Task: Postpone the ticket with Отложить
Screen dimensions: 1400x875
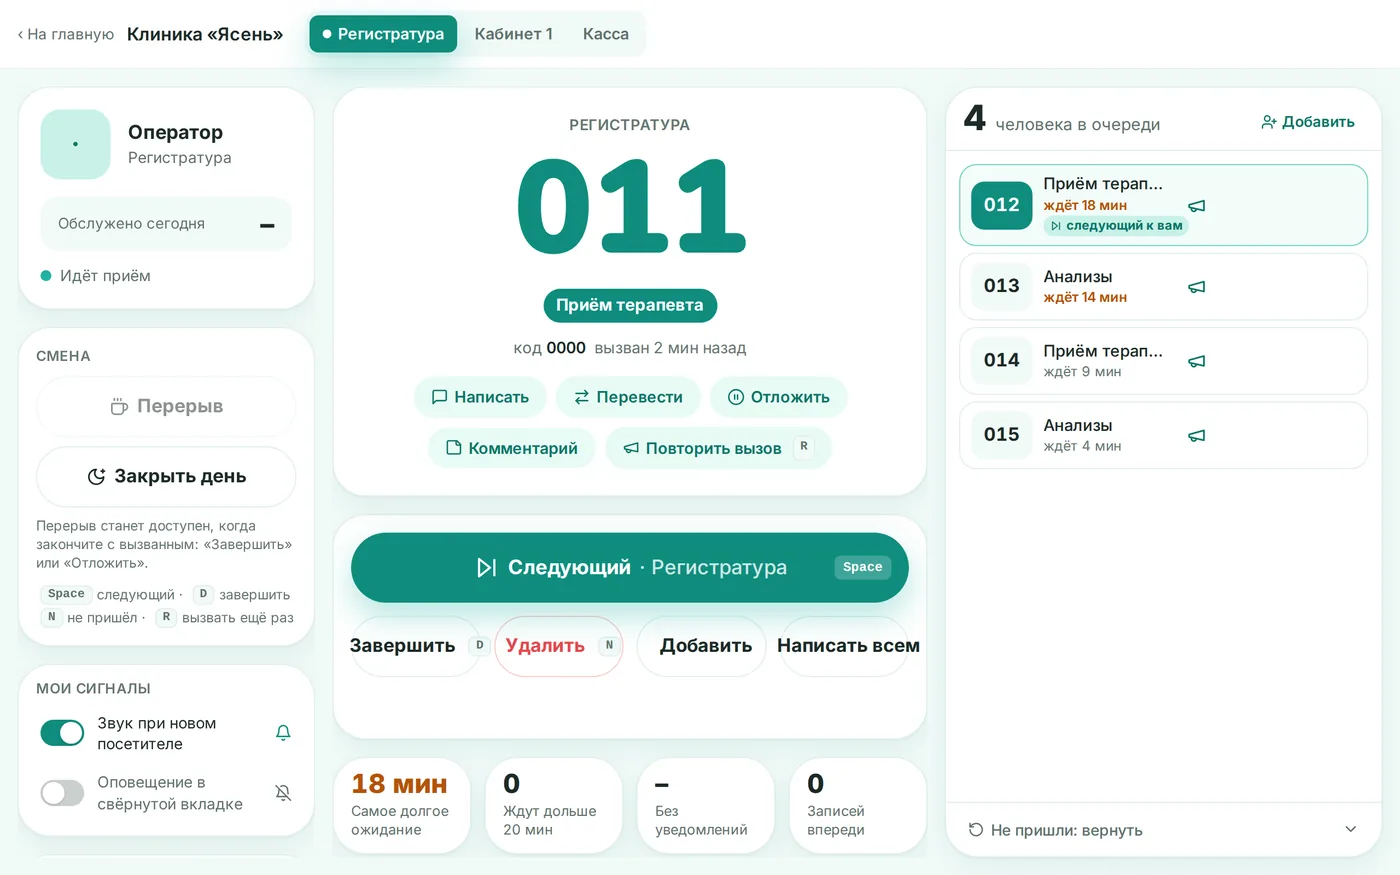Action: coord(779,397)
